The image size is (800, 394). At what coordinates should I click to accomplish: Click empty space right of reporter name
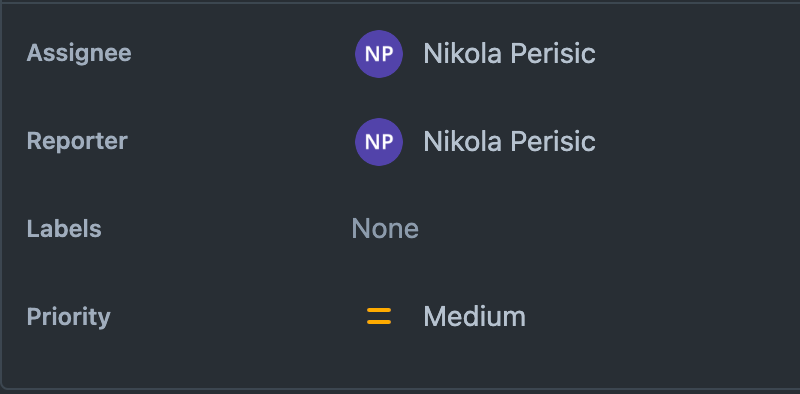point(694,141)
